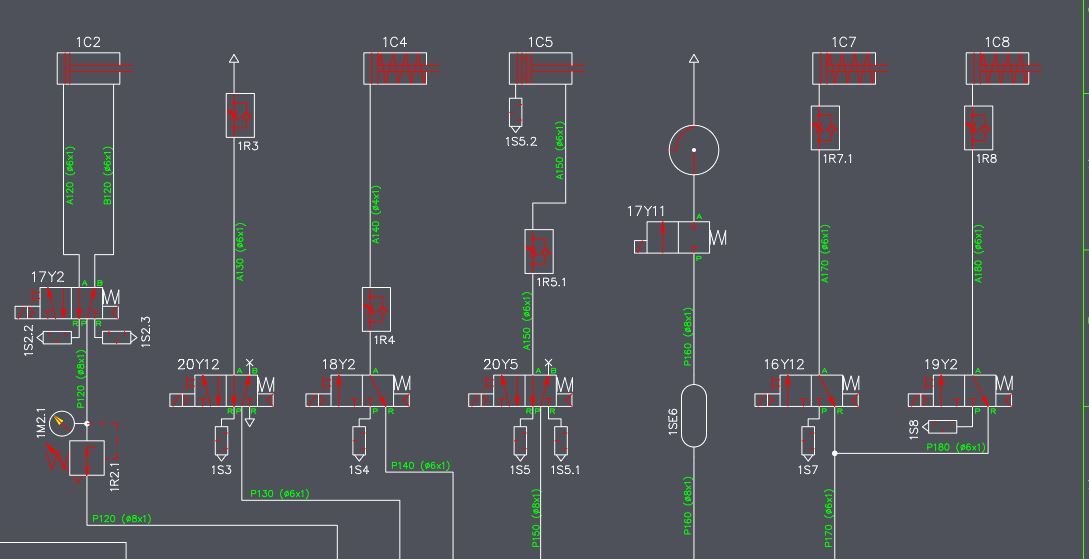Select the 1SE6 reservoir tank symbol

coord(694,416)
